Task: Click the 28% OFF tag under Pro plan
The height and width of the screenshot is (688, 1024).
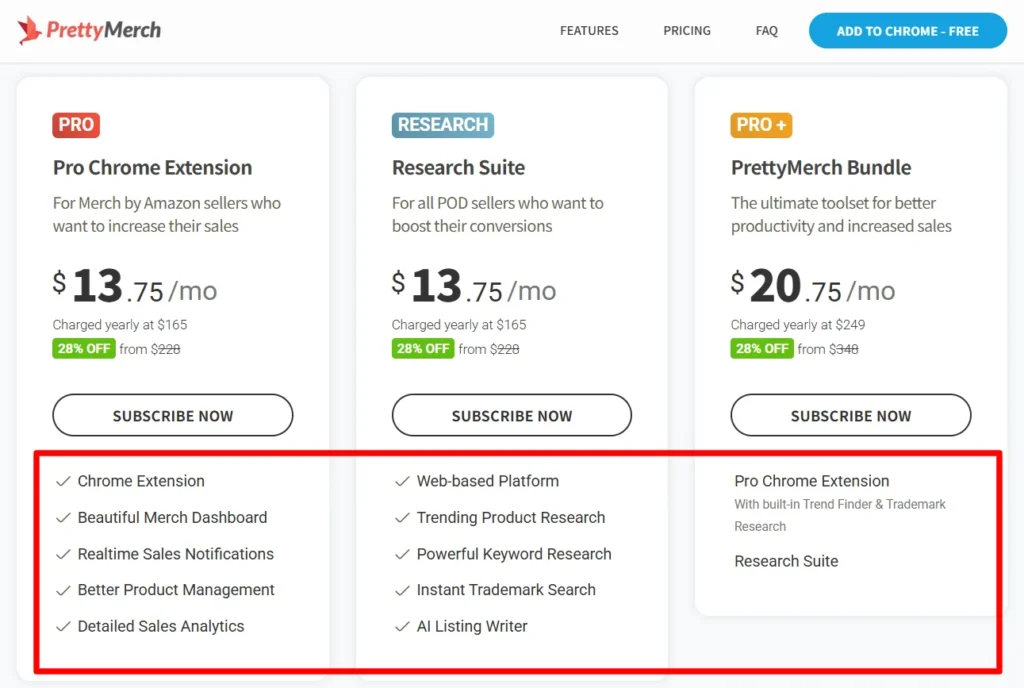Action: click(x=84, y=349)
